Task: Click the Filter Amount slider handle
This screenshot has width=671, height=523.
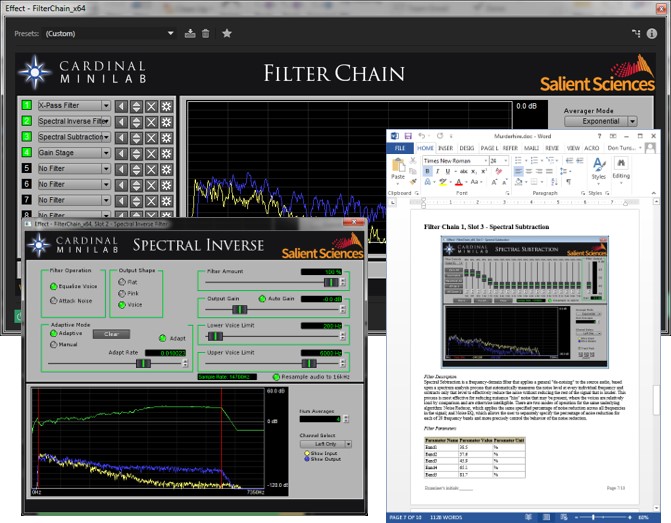Action: tap(331, 282)
